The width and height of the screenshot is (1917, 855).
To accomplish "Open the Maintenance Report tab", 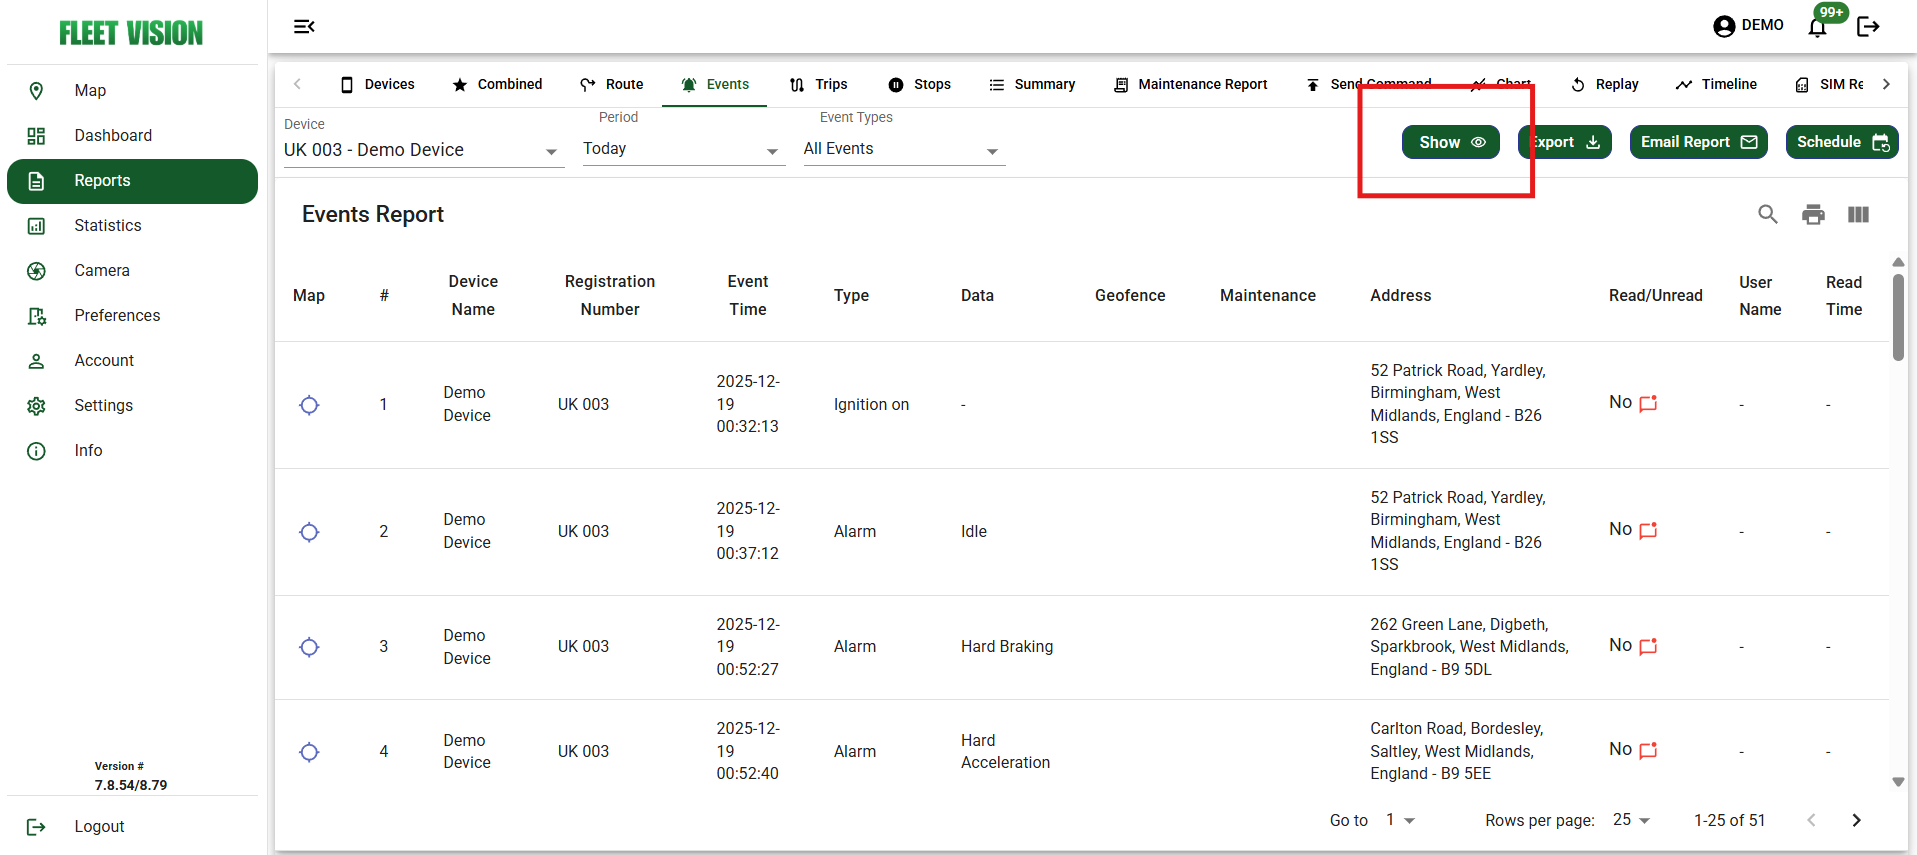I will coord(1190,84).
